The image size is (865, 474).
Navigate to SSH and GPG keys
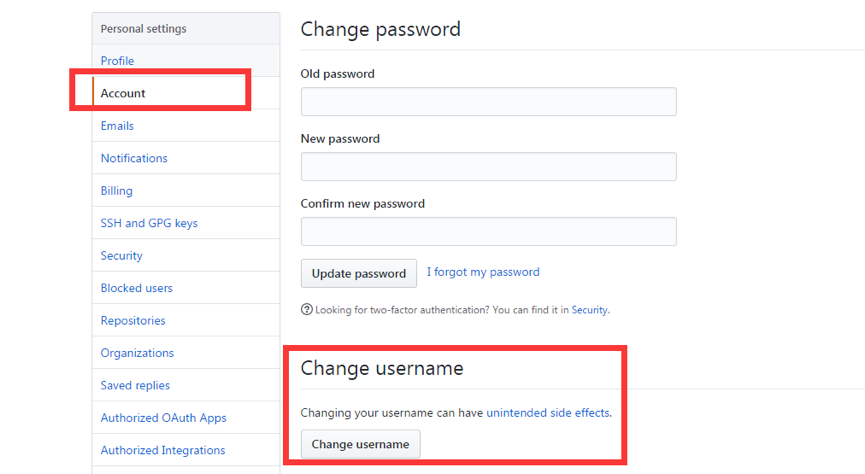(149, 223)
